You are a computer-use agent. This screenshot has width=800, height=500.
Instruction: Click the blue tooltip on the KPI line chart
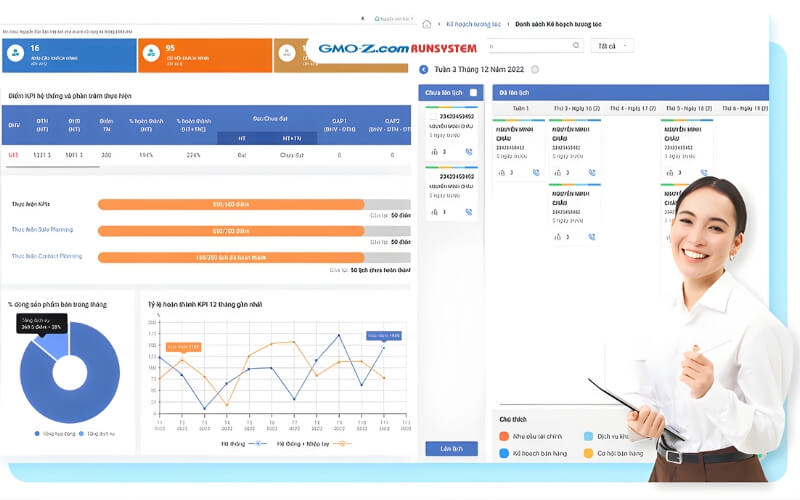coord(384,336)
